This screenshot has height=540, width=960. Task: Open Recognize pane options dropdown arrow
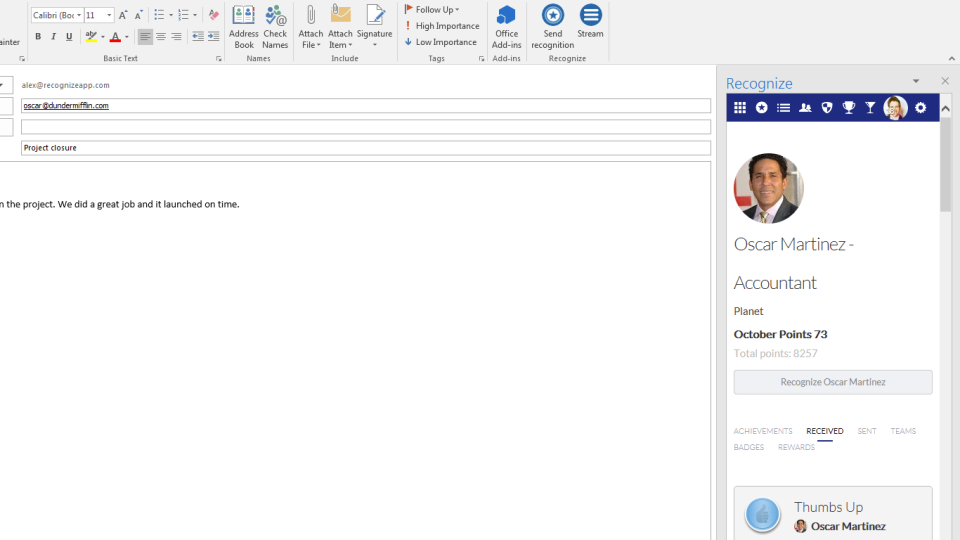(916, 81)
